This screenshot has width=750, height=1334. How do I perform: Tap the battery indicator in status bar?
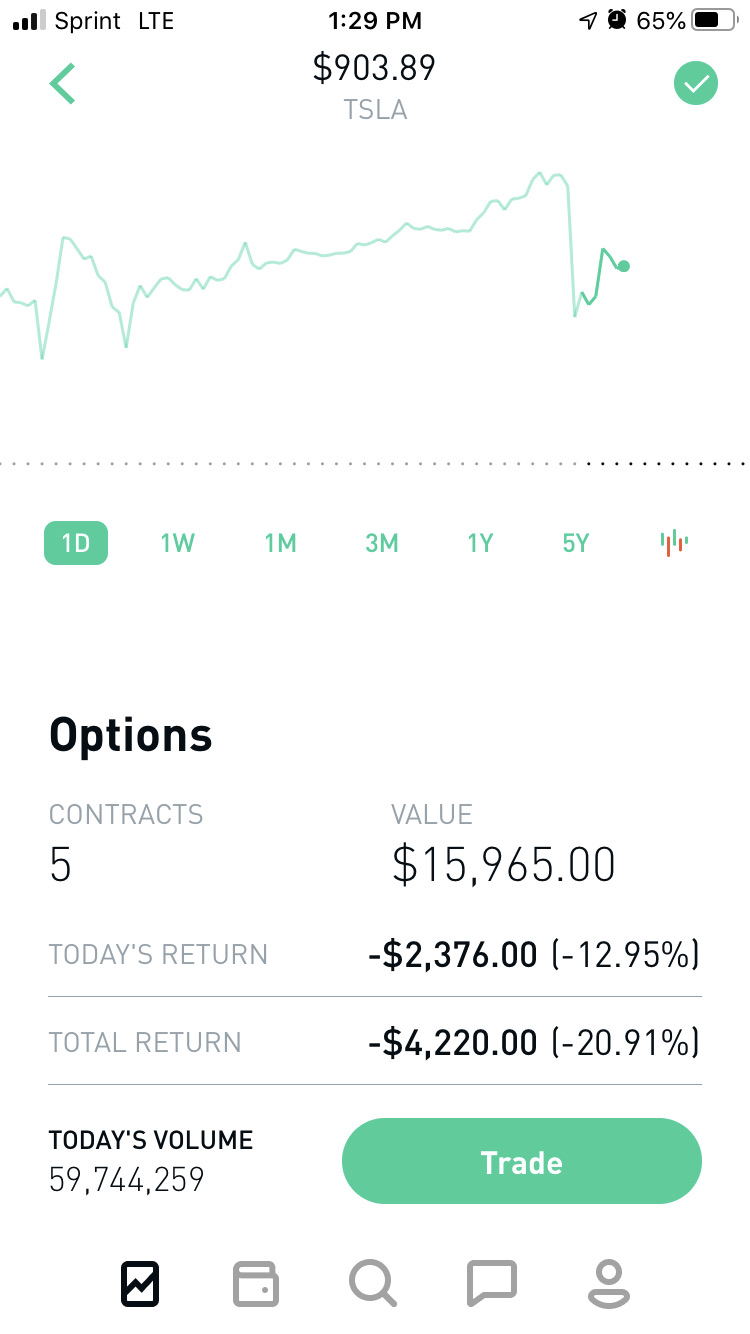click(711, 20)
